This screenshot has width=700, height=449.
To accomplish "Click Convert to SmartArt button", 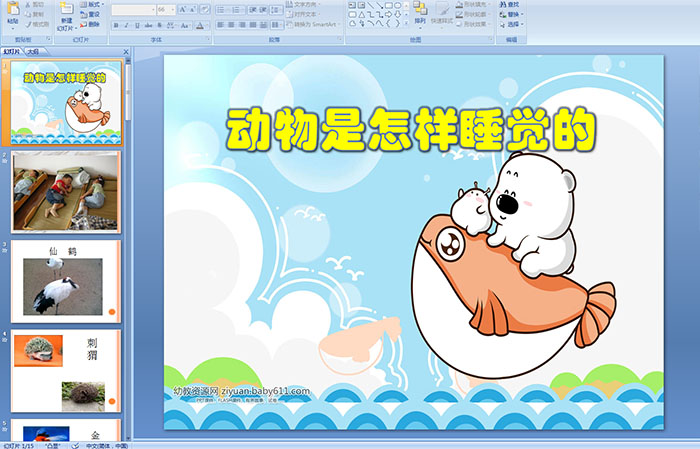I will pyautogui.click(x=313, y=24).
